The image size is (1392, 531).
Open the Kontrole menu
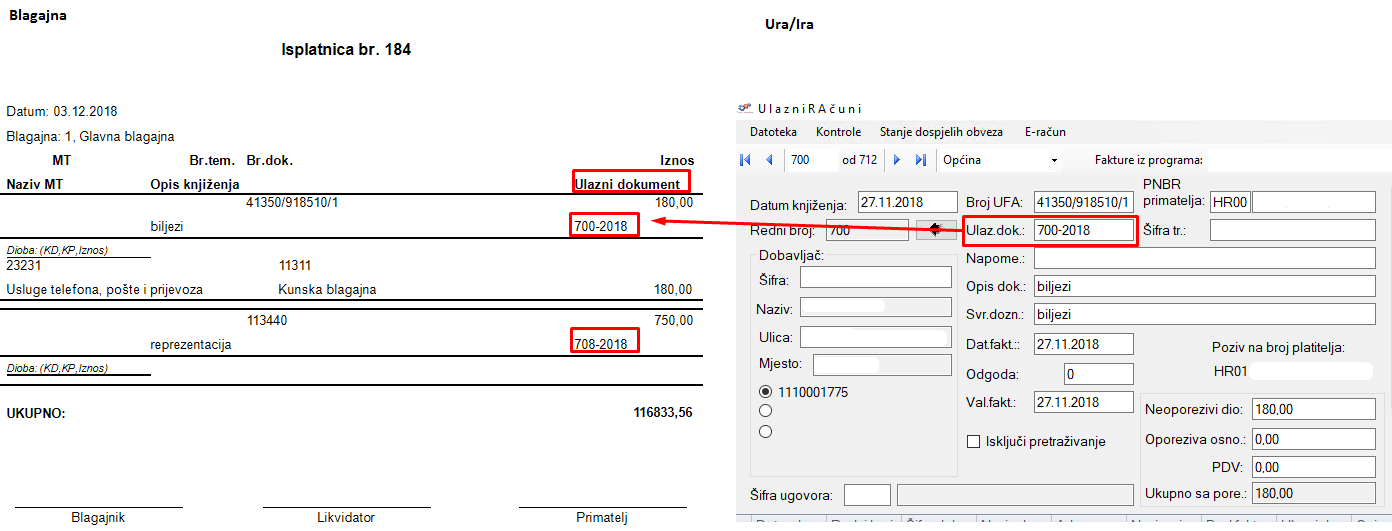coord(838,132)
